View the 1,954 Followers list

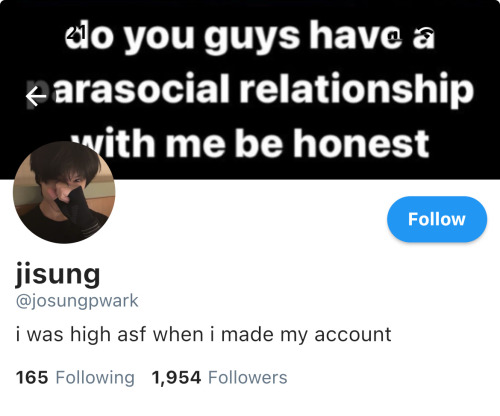point(219,377)
